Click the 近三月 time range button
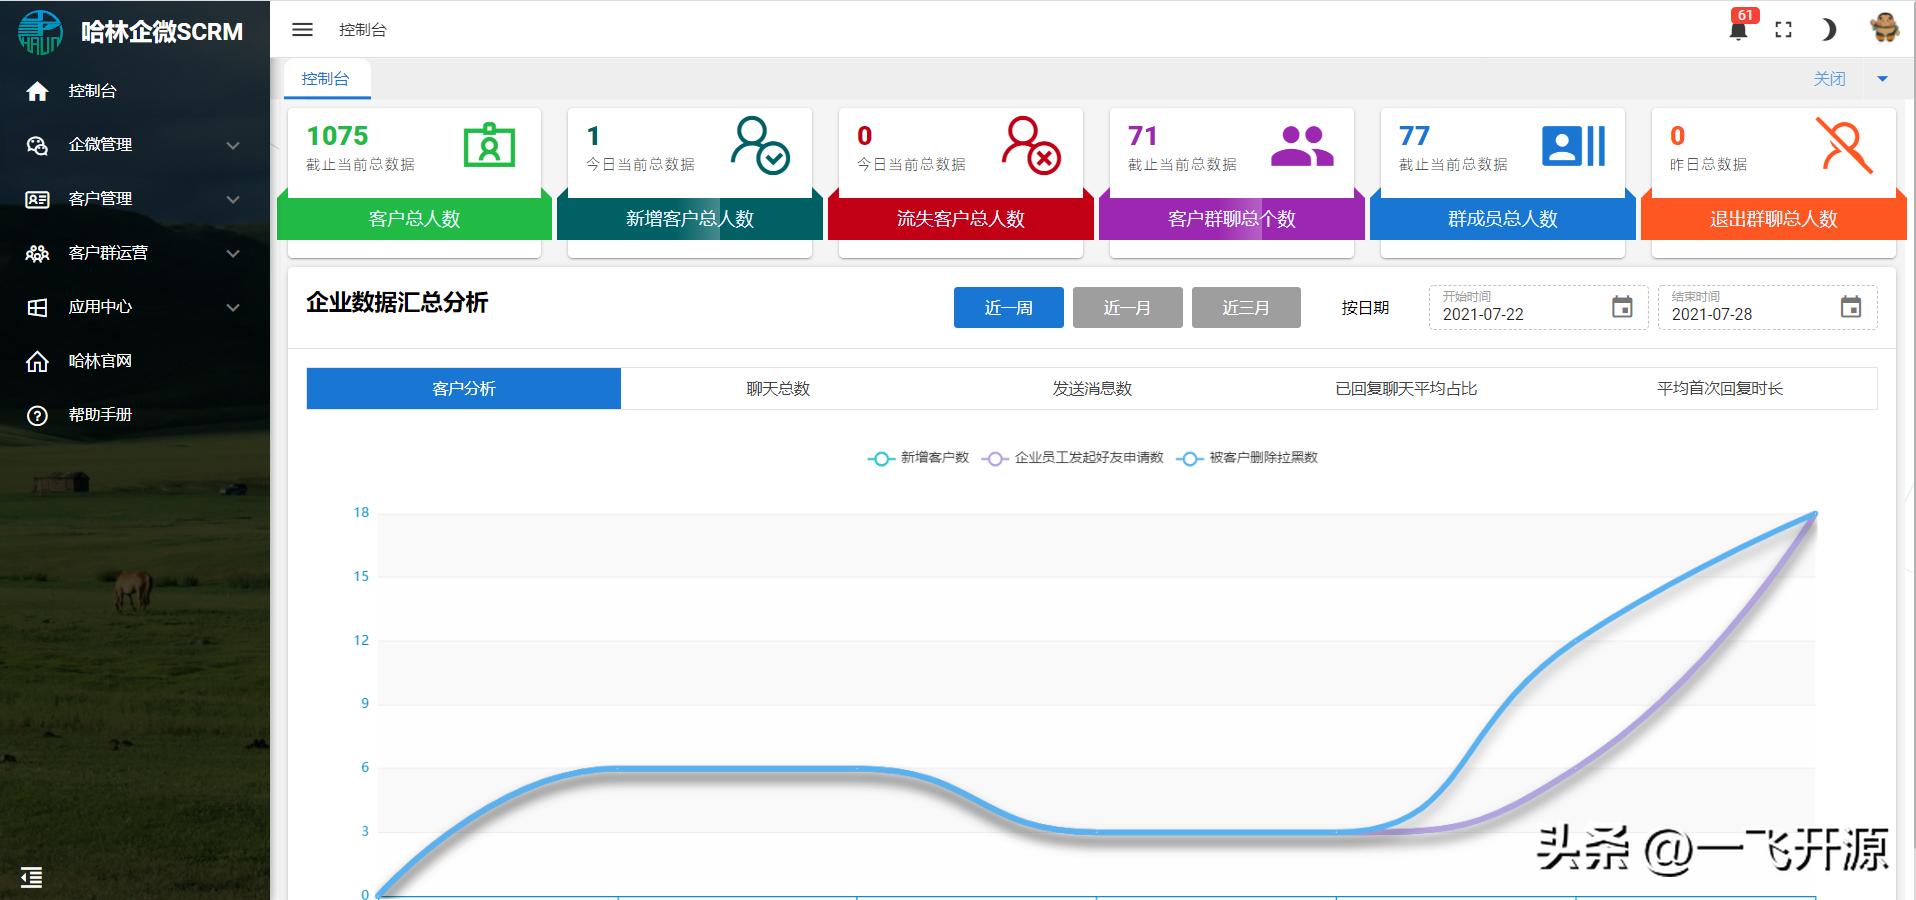This screenshot has width=1916, height=900. click(1246, 307)
